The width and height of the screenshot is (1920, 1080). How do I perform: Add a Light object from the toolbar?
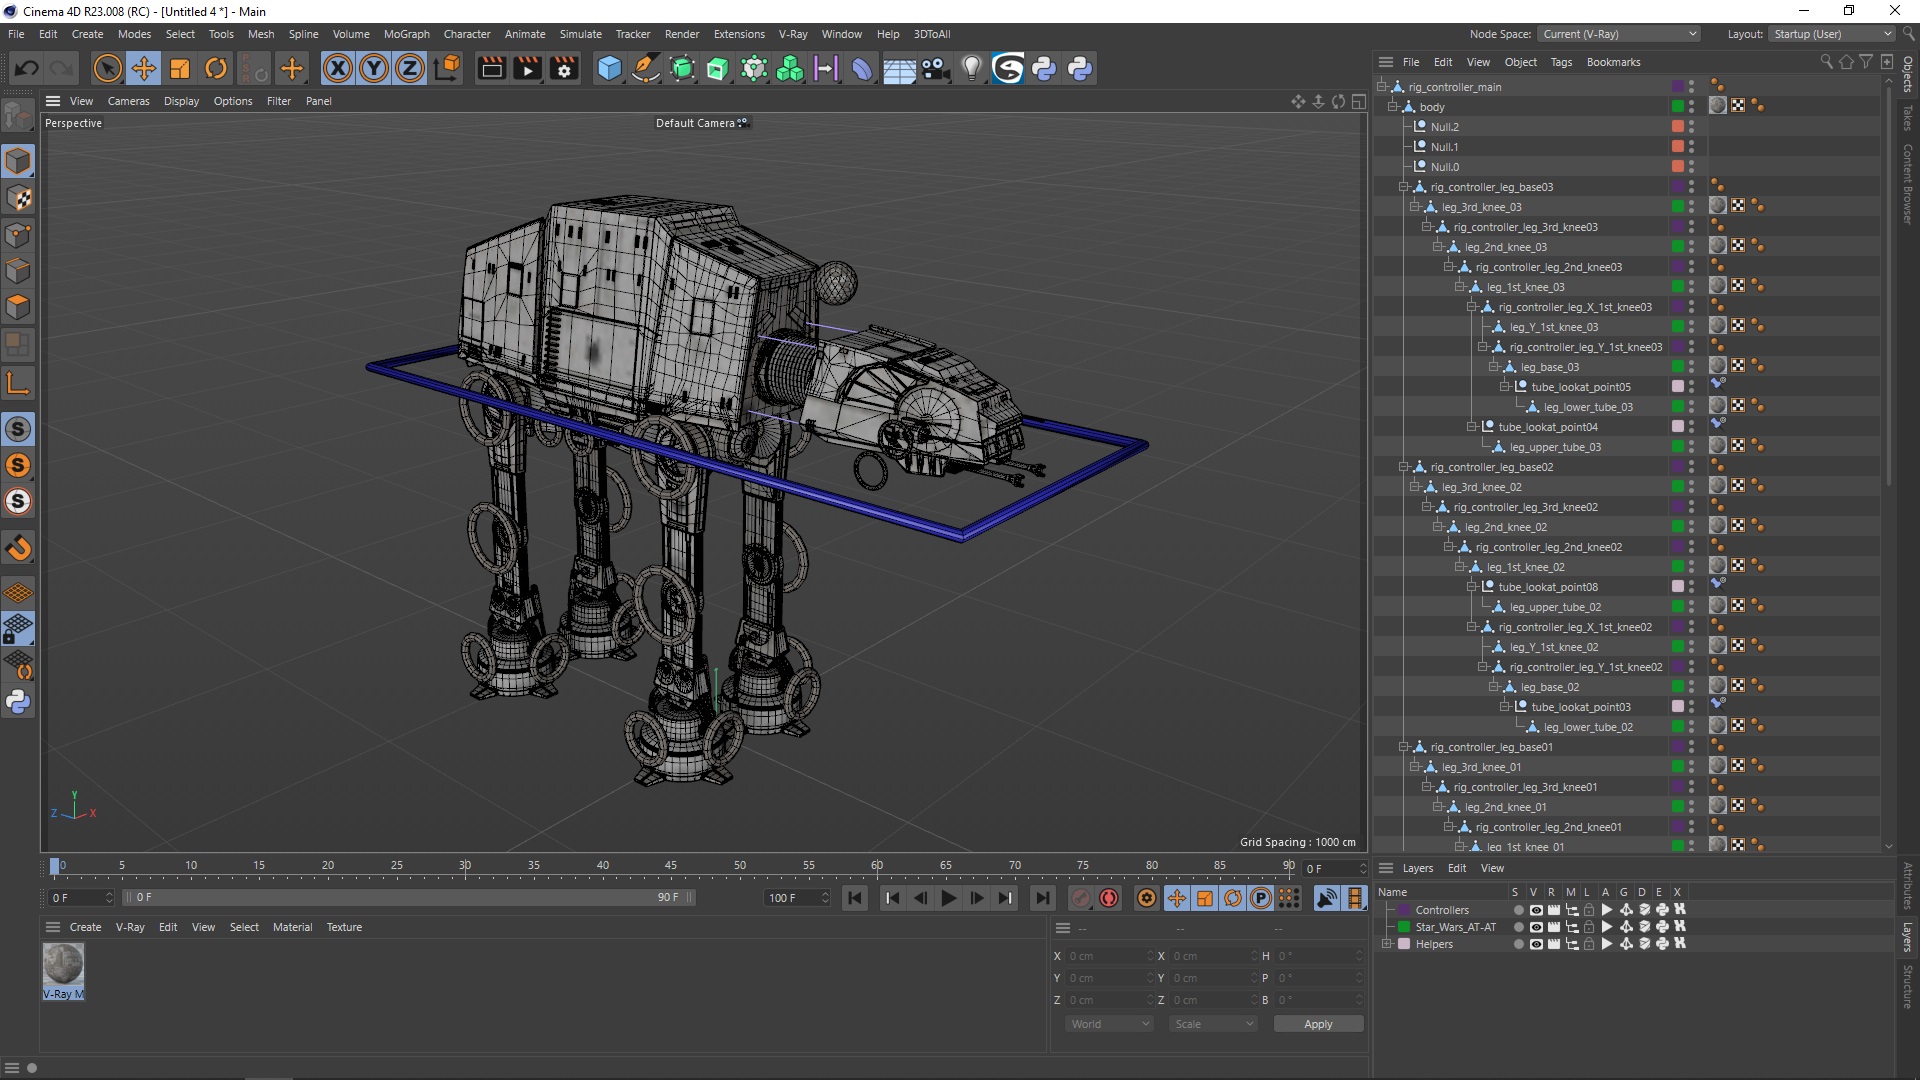pos(971,68)
